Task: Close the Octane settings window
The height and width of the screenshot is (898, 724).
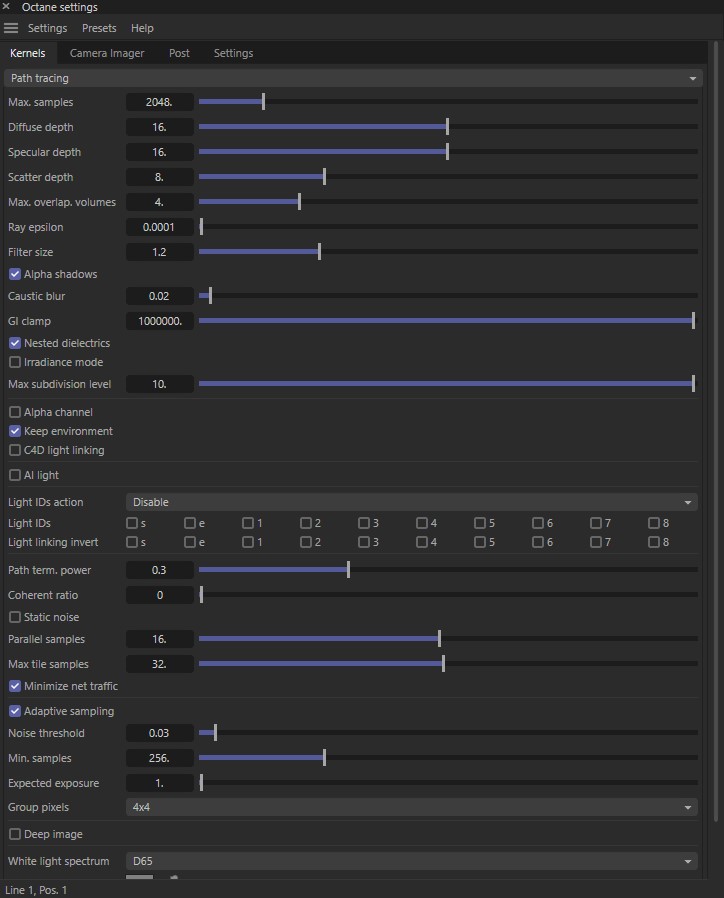Action: (6, 7)
